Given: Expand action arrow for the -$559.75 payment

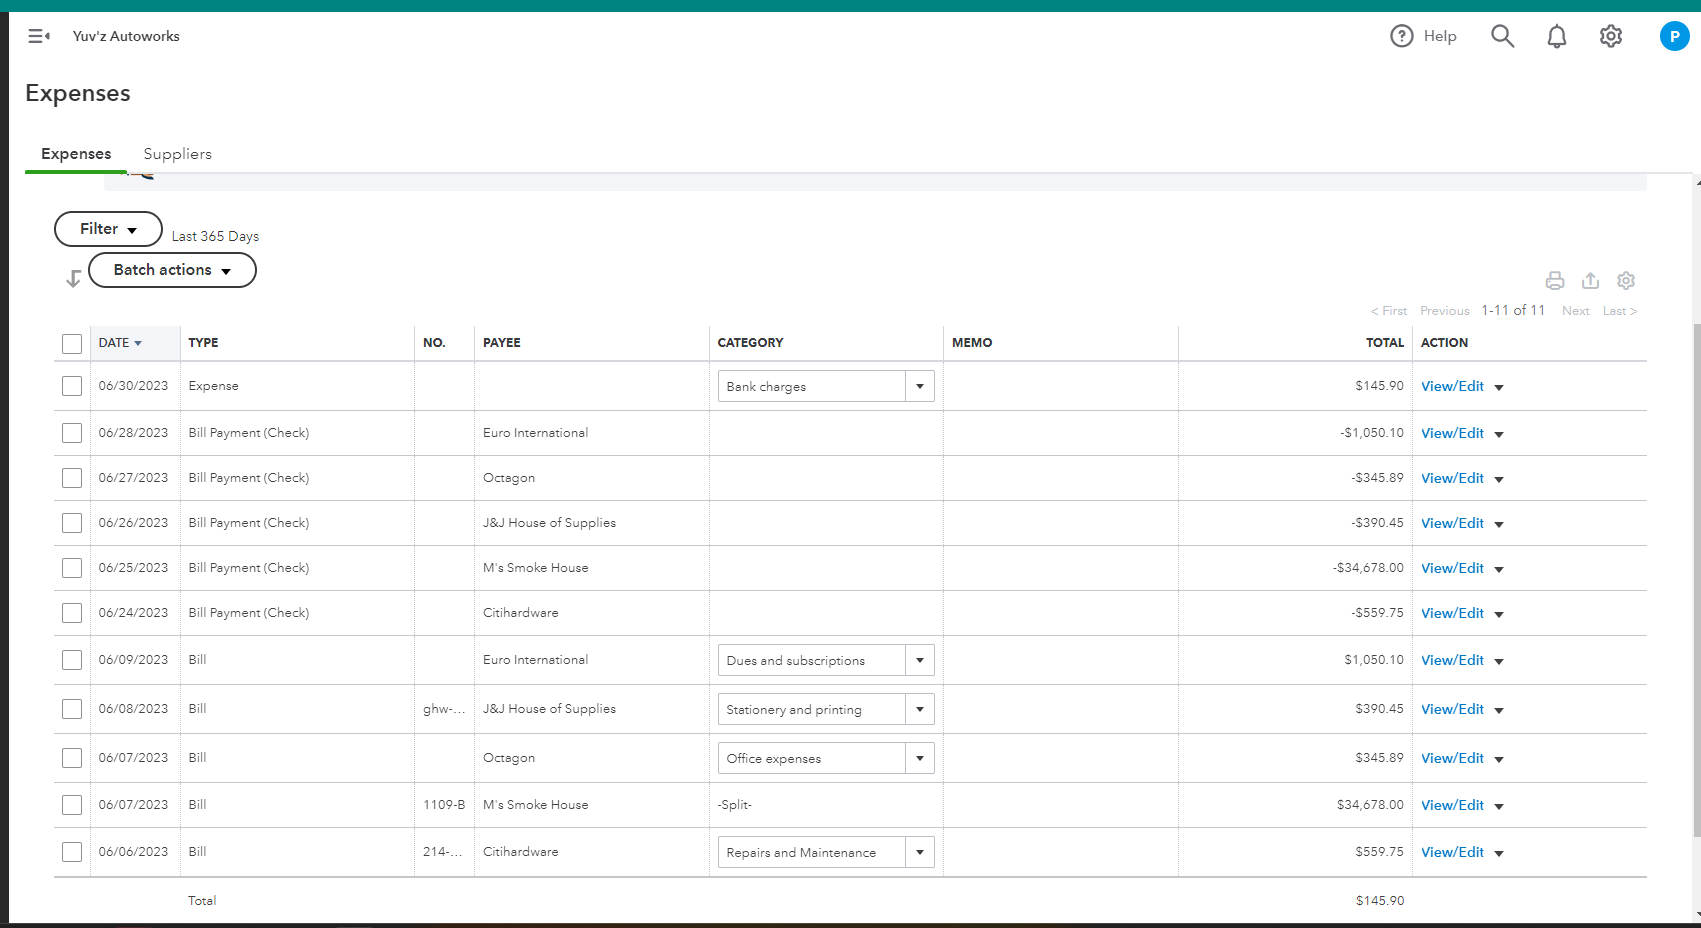Looking at the screenshot, I should [1499, 615].
